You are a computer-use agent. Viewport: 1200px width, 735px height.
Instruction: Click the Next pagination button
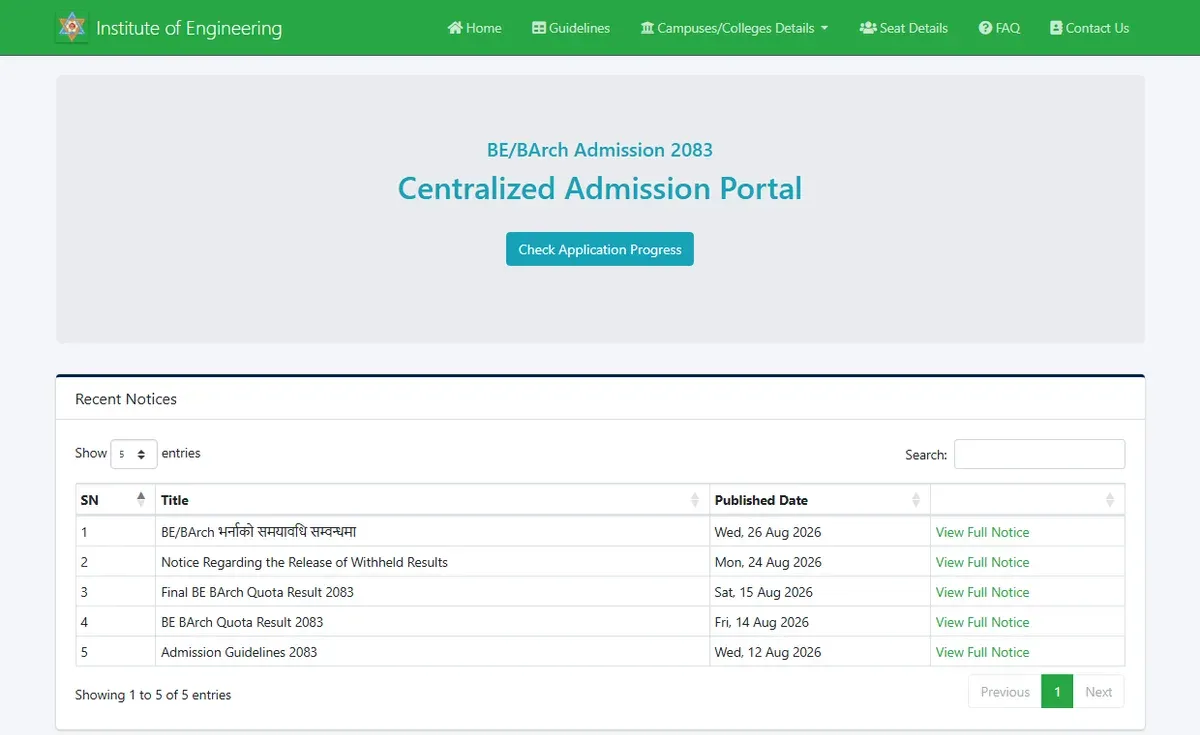pos(1098,692)
